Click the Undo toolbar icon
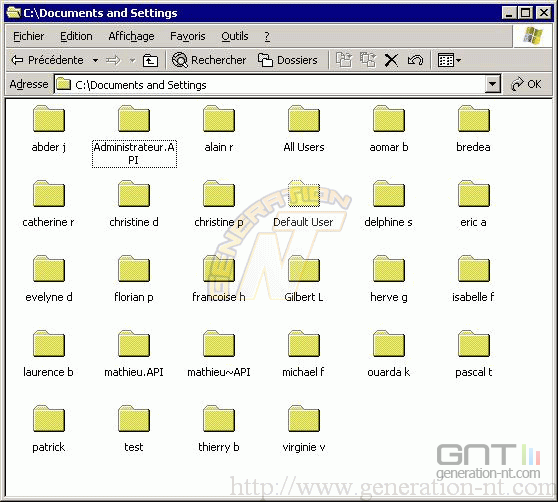The image size is (558, 502). [415, 60]
